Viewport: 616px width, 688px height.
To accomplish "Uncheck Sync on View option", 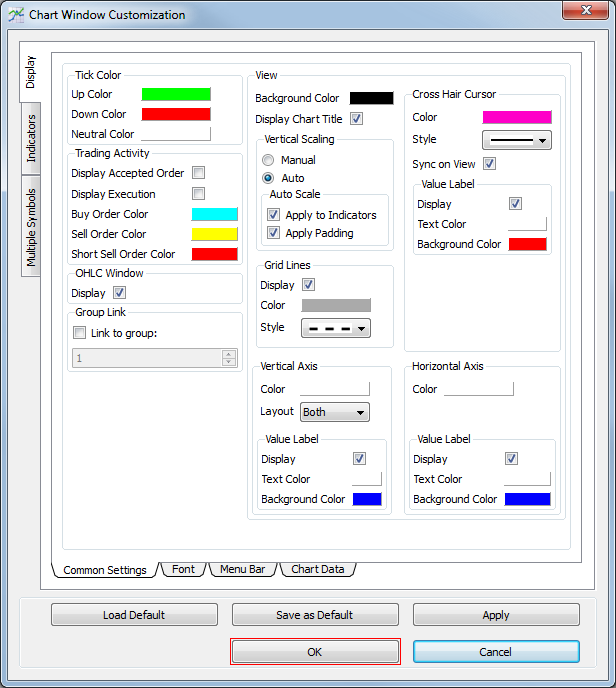I will click(489, 164).
